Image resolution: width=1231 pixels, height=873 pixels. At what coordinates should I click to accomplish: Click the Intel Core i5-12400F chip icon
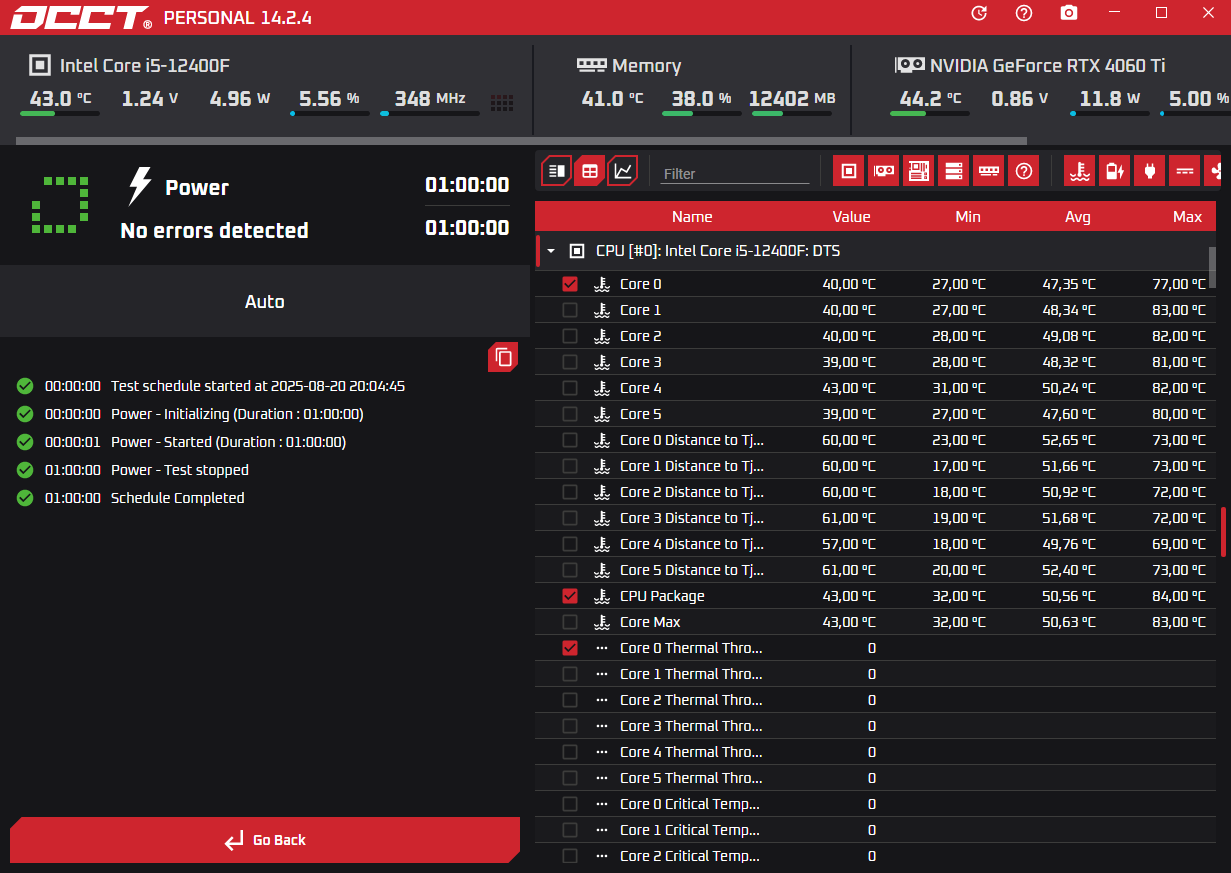tap(39, 65)
